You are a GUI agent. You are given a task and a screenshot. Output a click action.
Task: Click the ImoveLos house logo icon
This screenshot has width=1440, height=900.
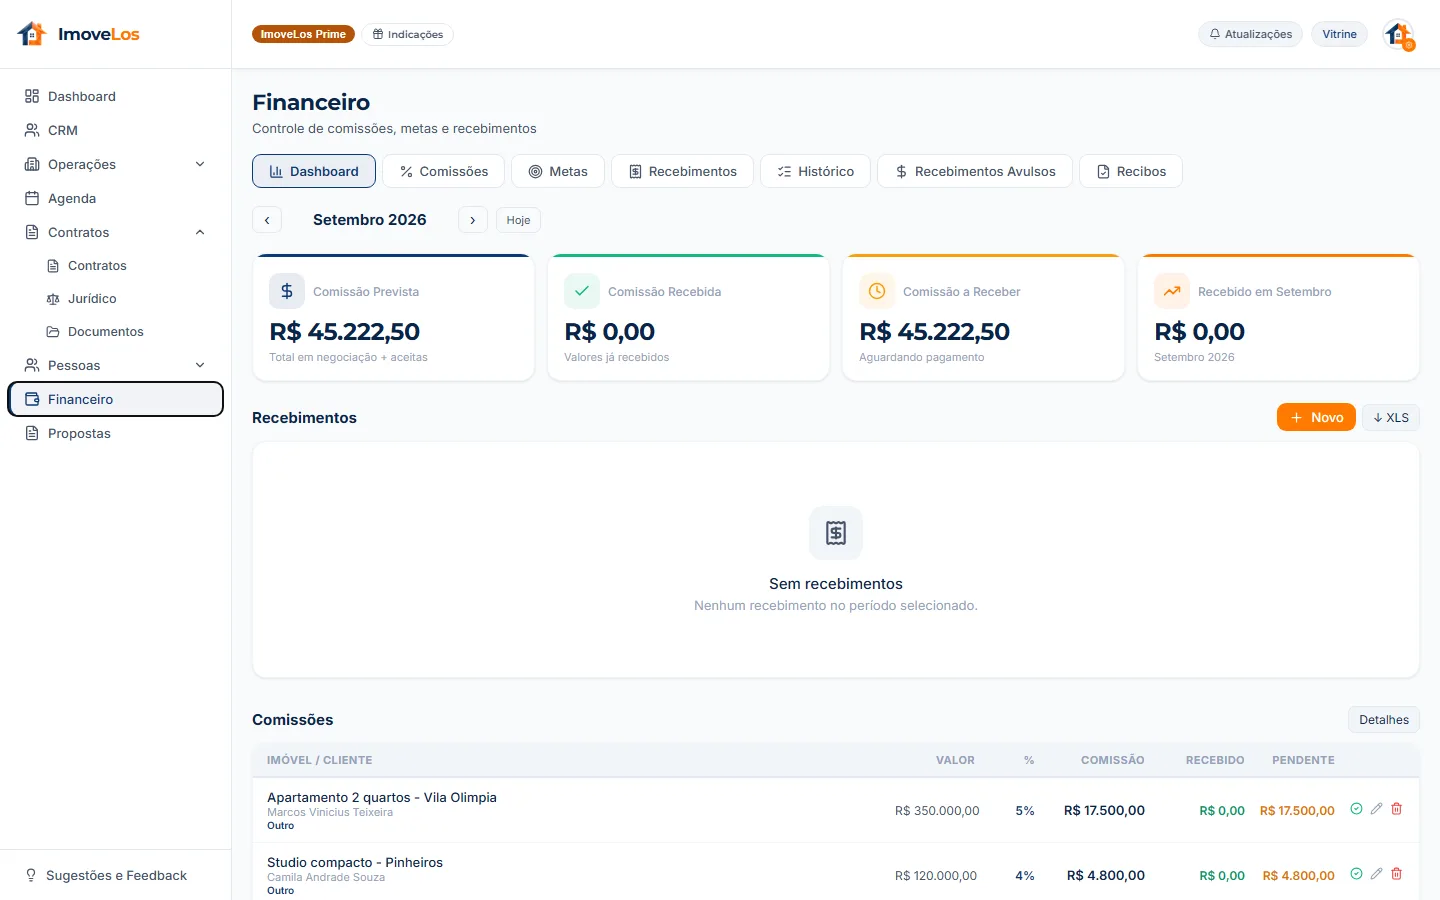click(32, 34)
